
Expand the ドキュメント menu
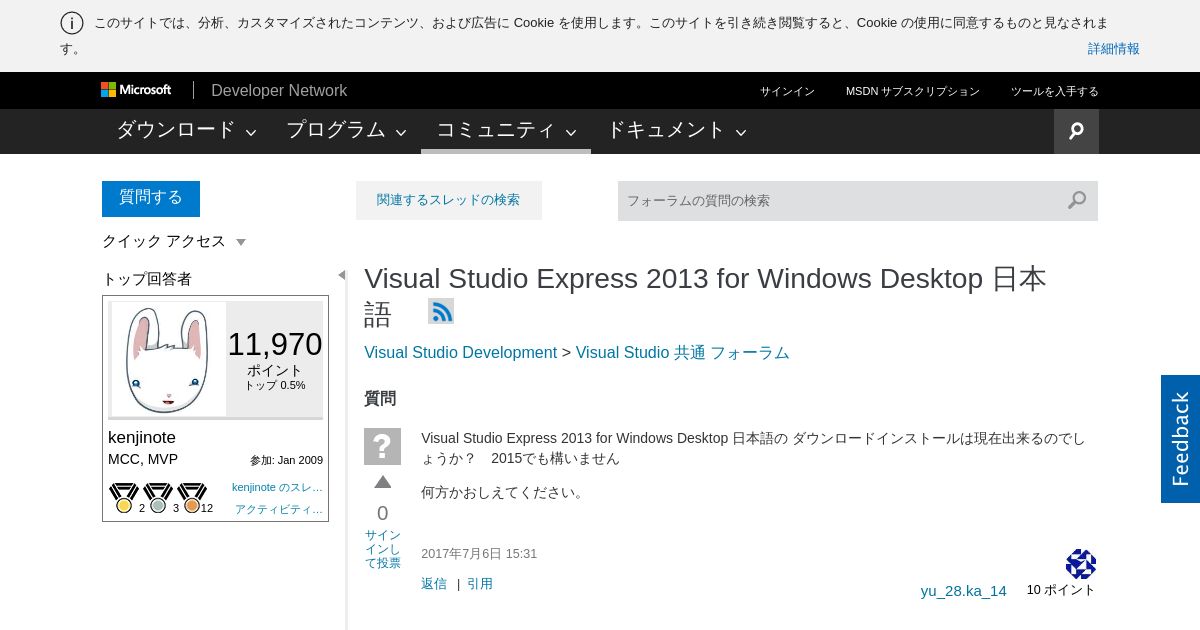(676, 130)
